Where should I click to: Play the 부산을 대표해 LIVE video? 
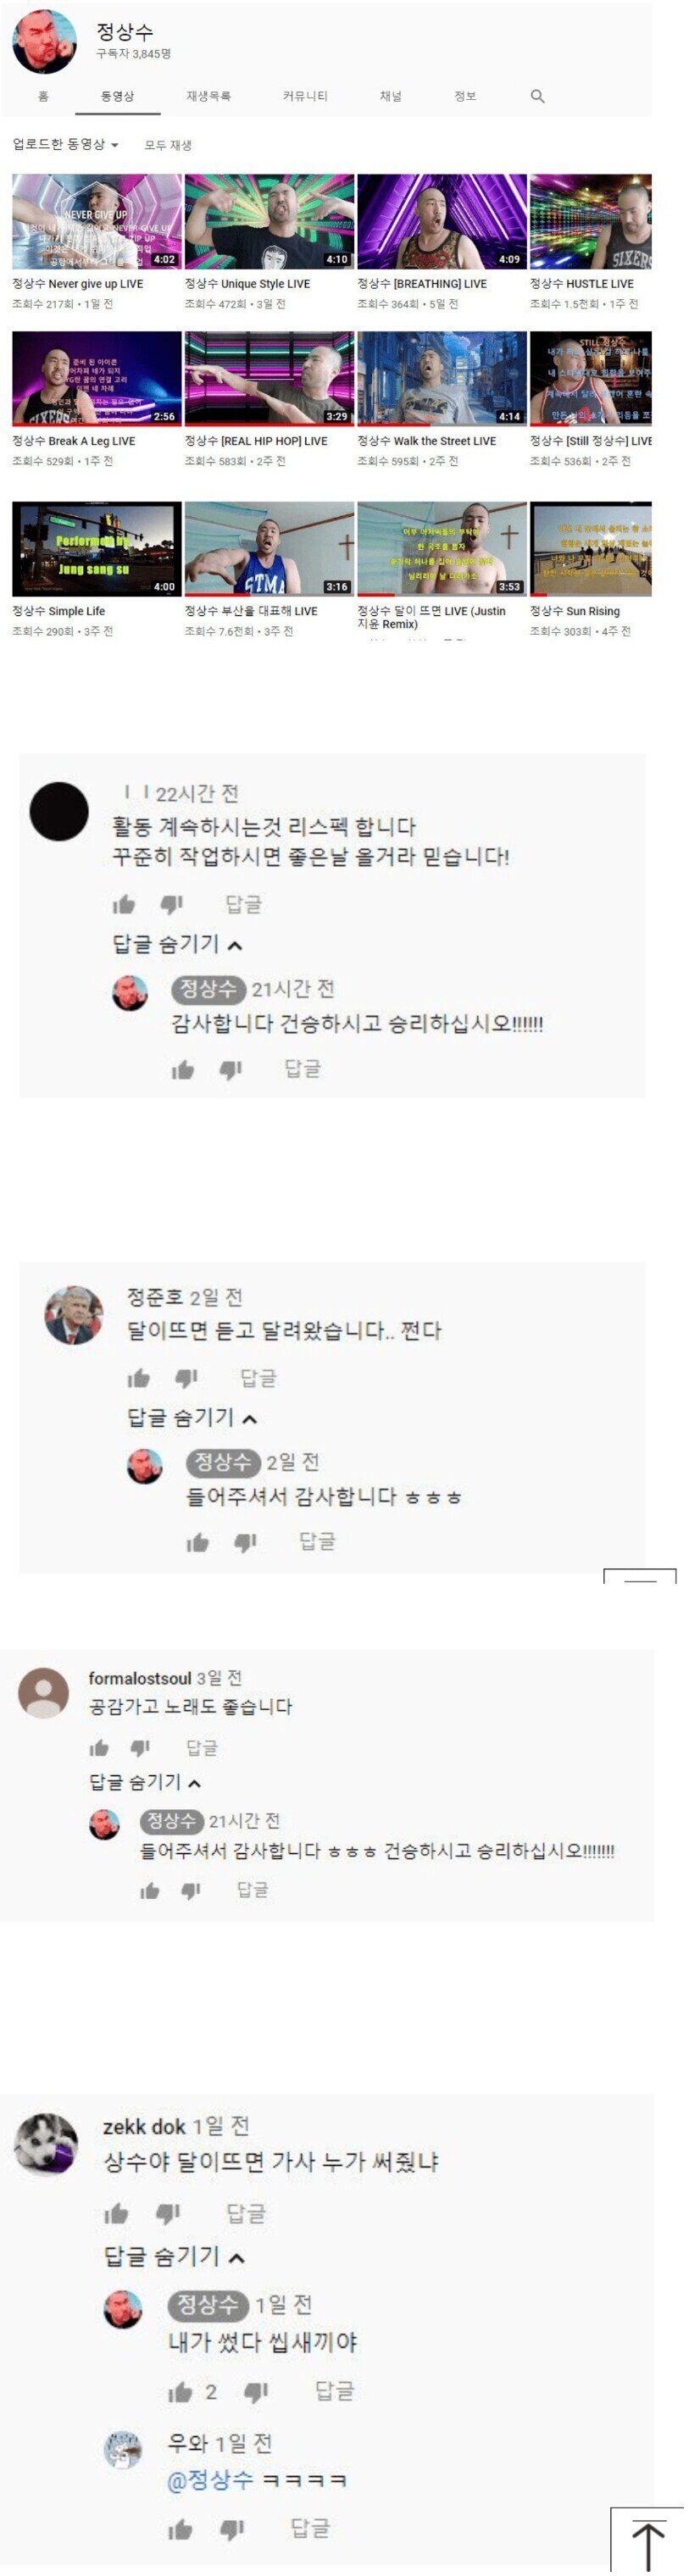tap(269, 549)
